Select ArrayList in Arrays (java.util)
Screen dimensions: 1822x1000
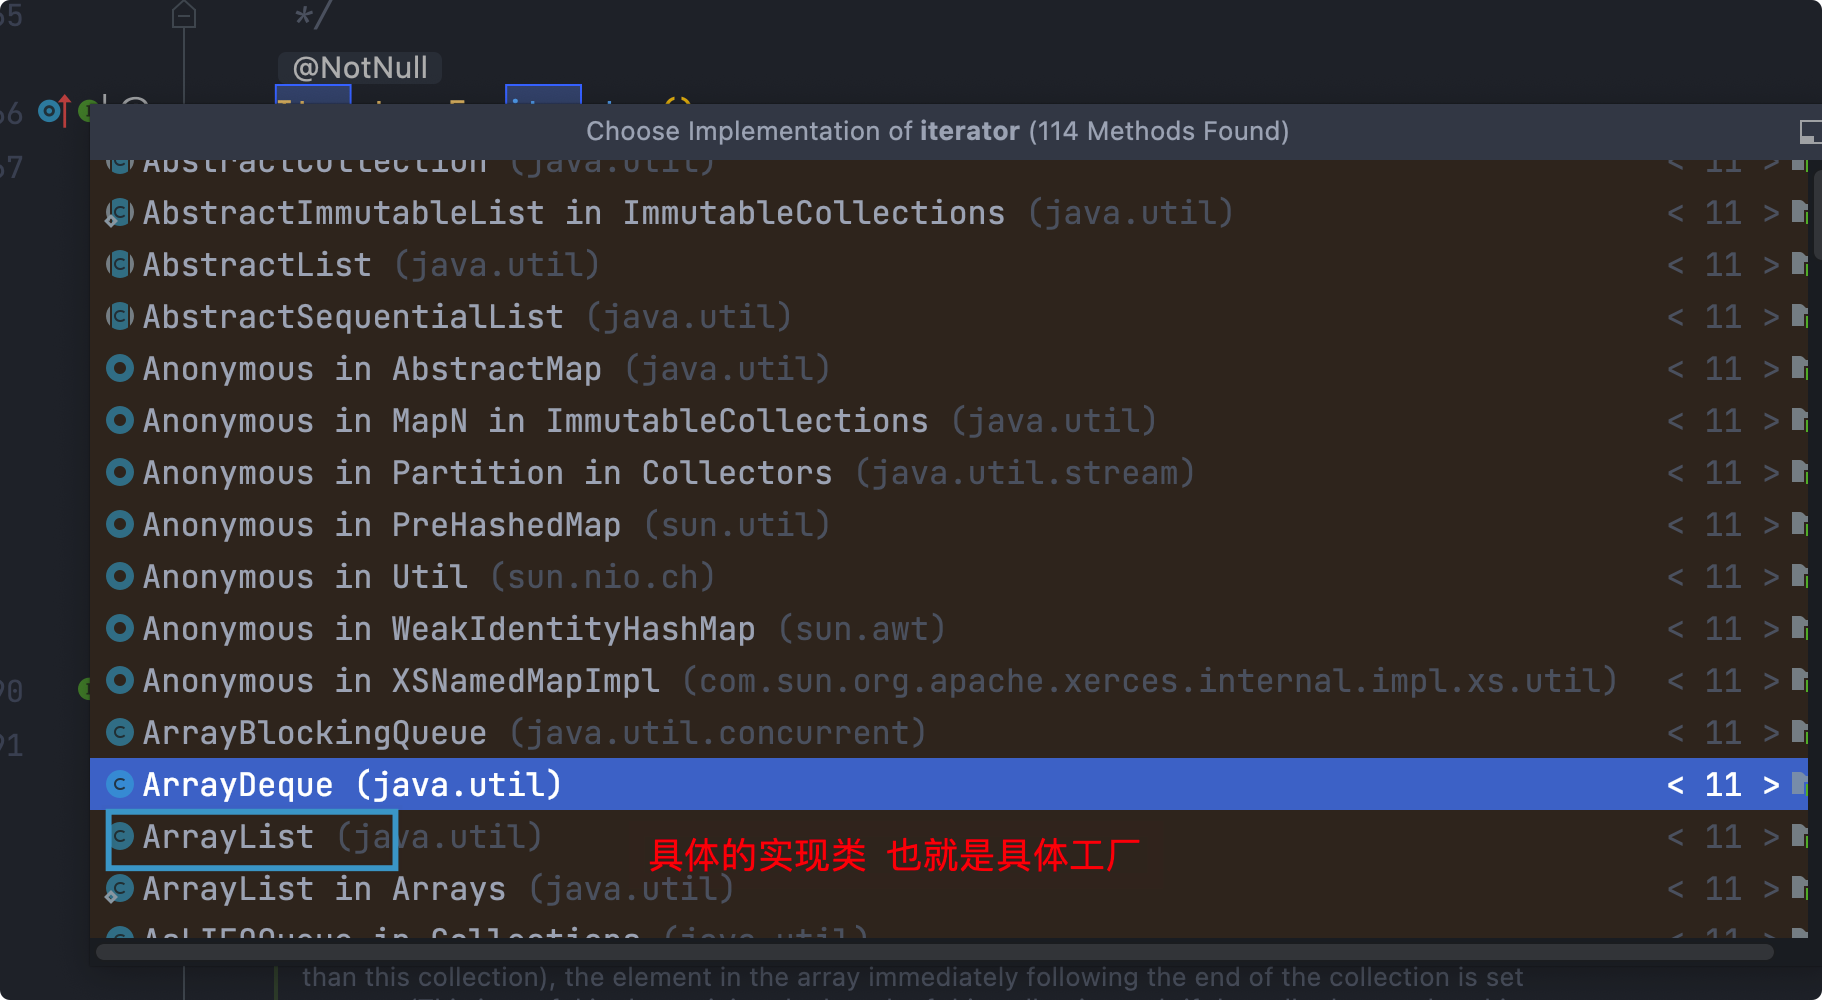tap(949, 889)
